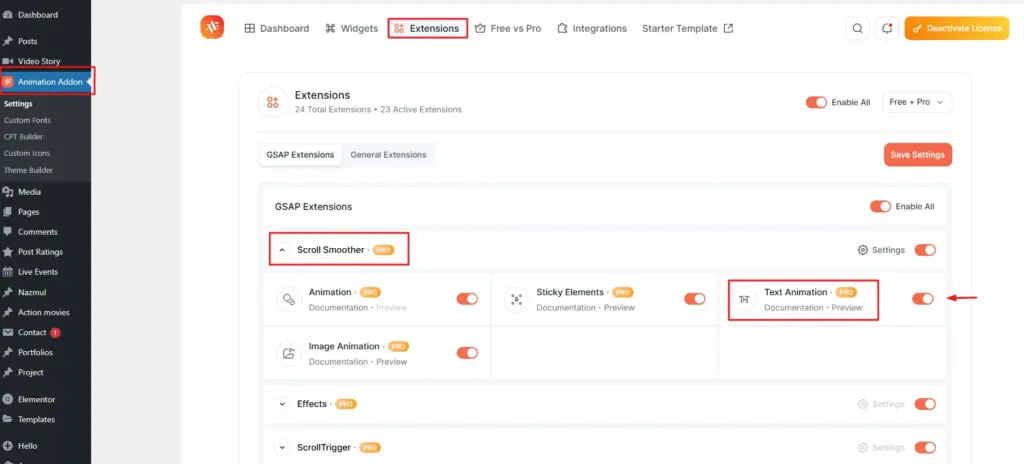The width and height of the screenshot is (1024, 464).
Task: Click the Animation extension icon
Action: [x=288, y=299]
